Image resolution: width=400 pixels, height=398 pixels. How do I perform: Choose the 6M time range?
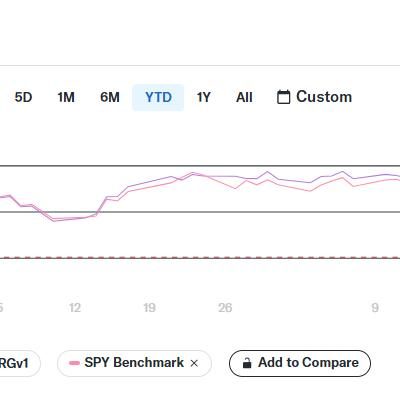coord(110,97)
